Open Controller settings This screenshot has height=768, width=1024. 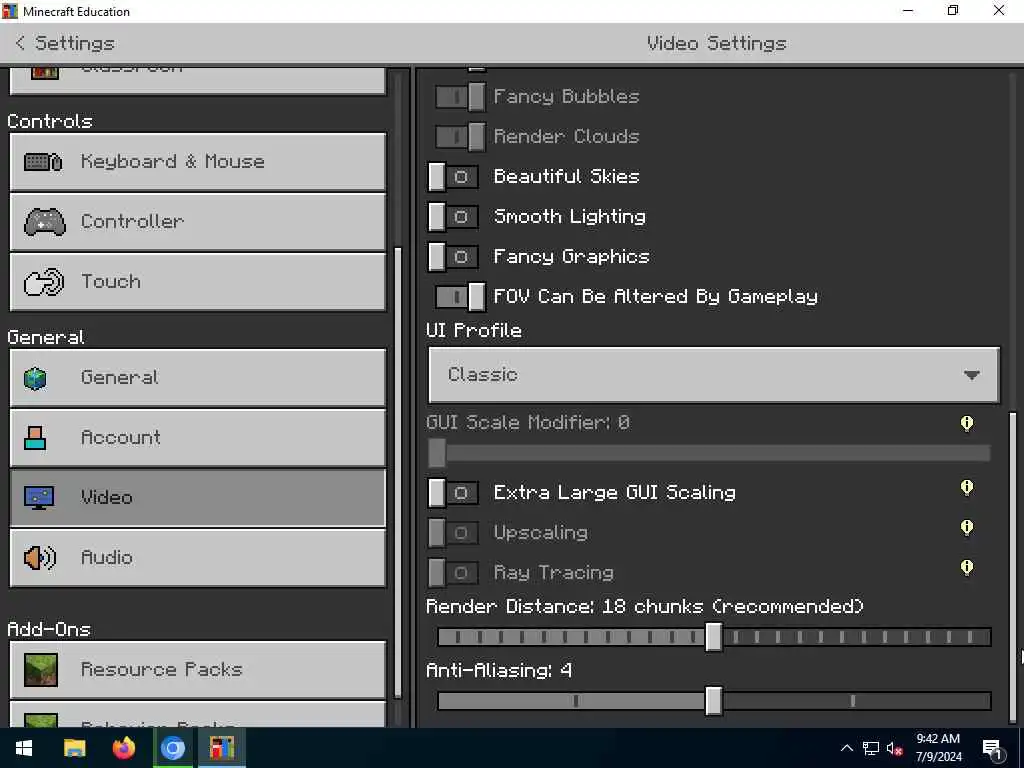197,222
